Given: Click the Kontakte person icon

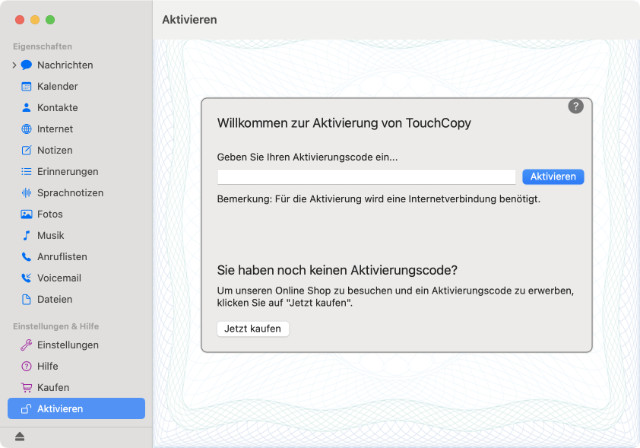Looking at the screenshot, I should click(27, 108).
